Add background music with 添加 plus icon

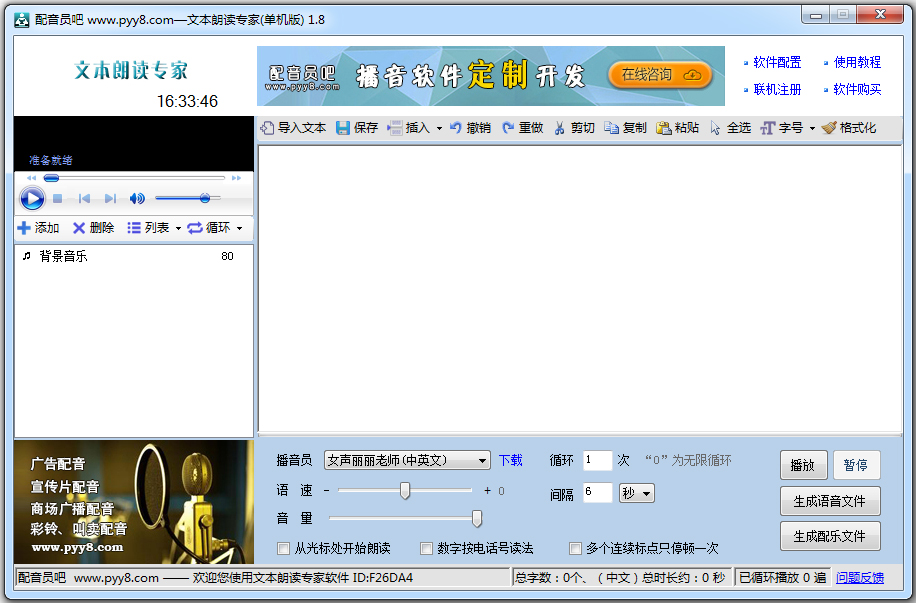tap(24, 228)
